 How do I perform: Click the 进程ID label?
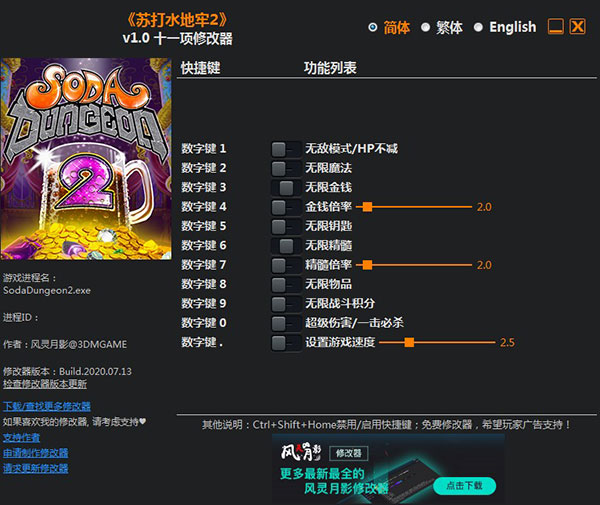pyautogui.click(x=21, y=318)
